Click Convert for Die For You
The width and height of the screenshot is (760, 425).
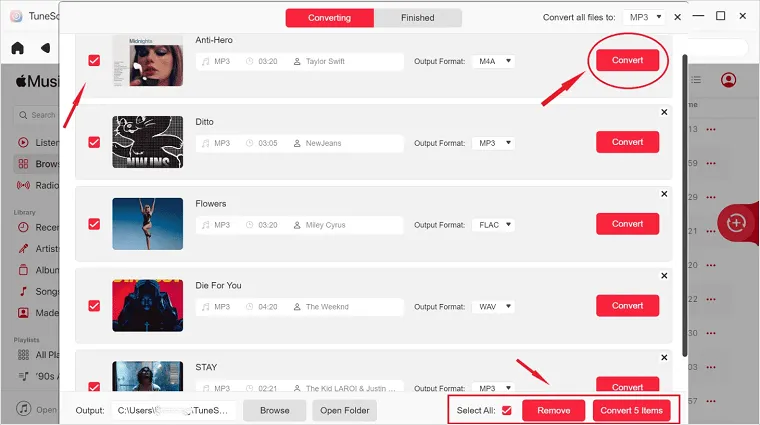point(627,306)
